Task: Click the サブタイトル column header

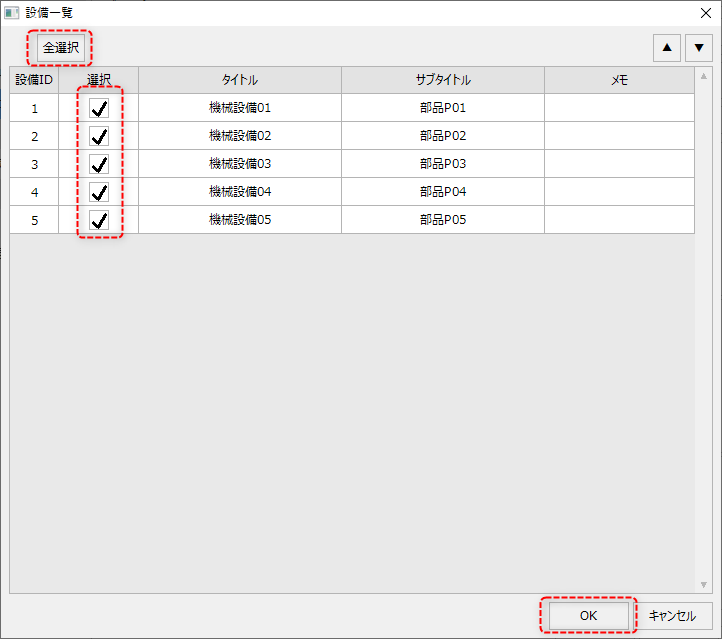Action: [x=443, y=80]
